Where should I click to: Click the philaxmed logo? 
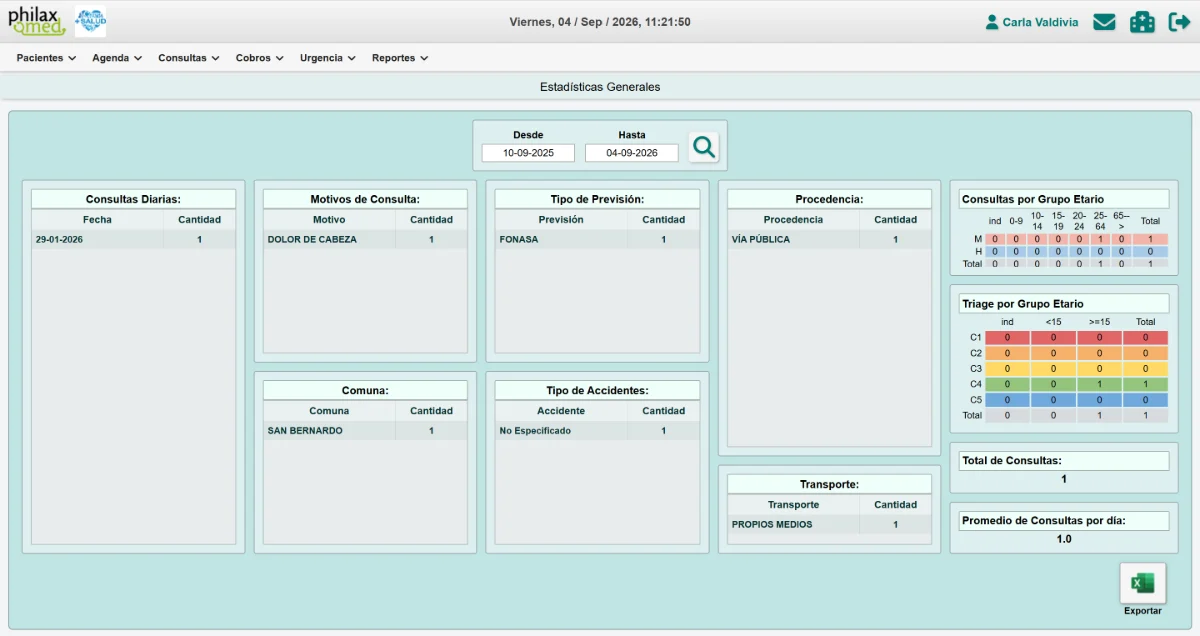click(x=37, y=21)
